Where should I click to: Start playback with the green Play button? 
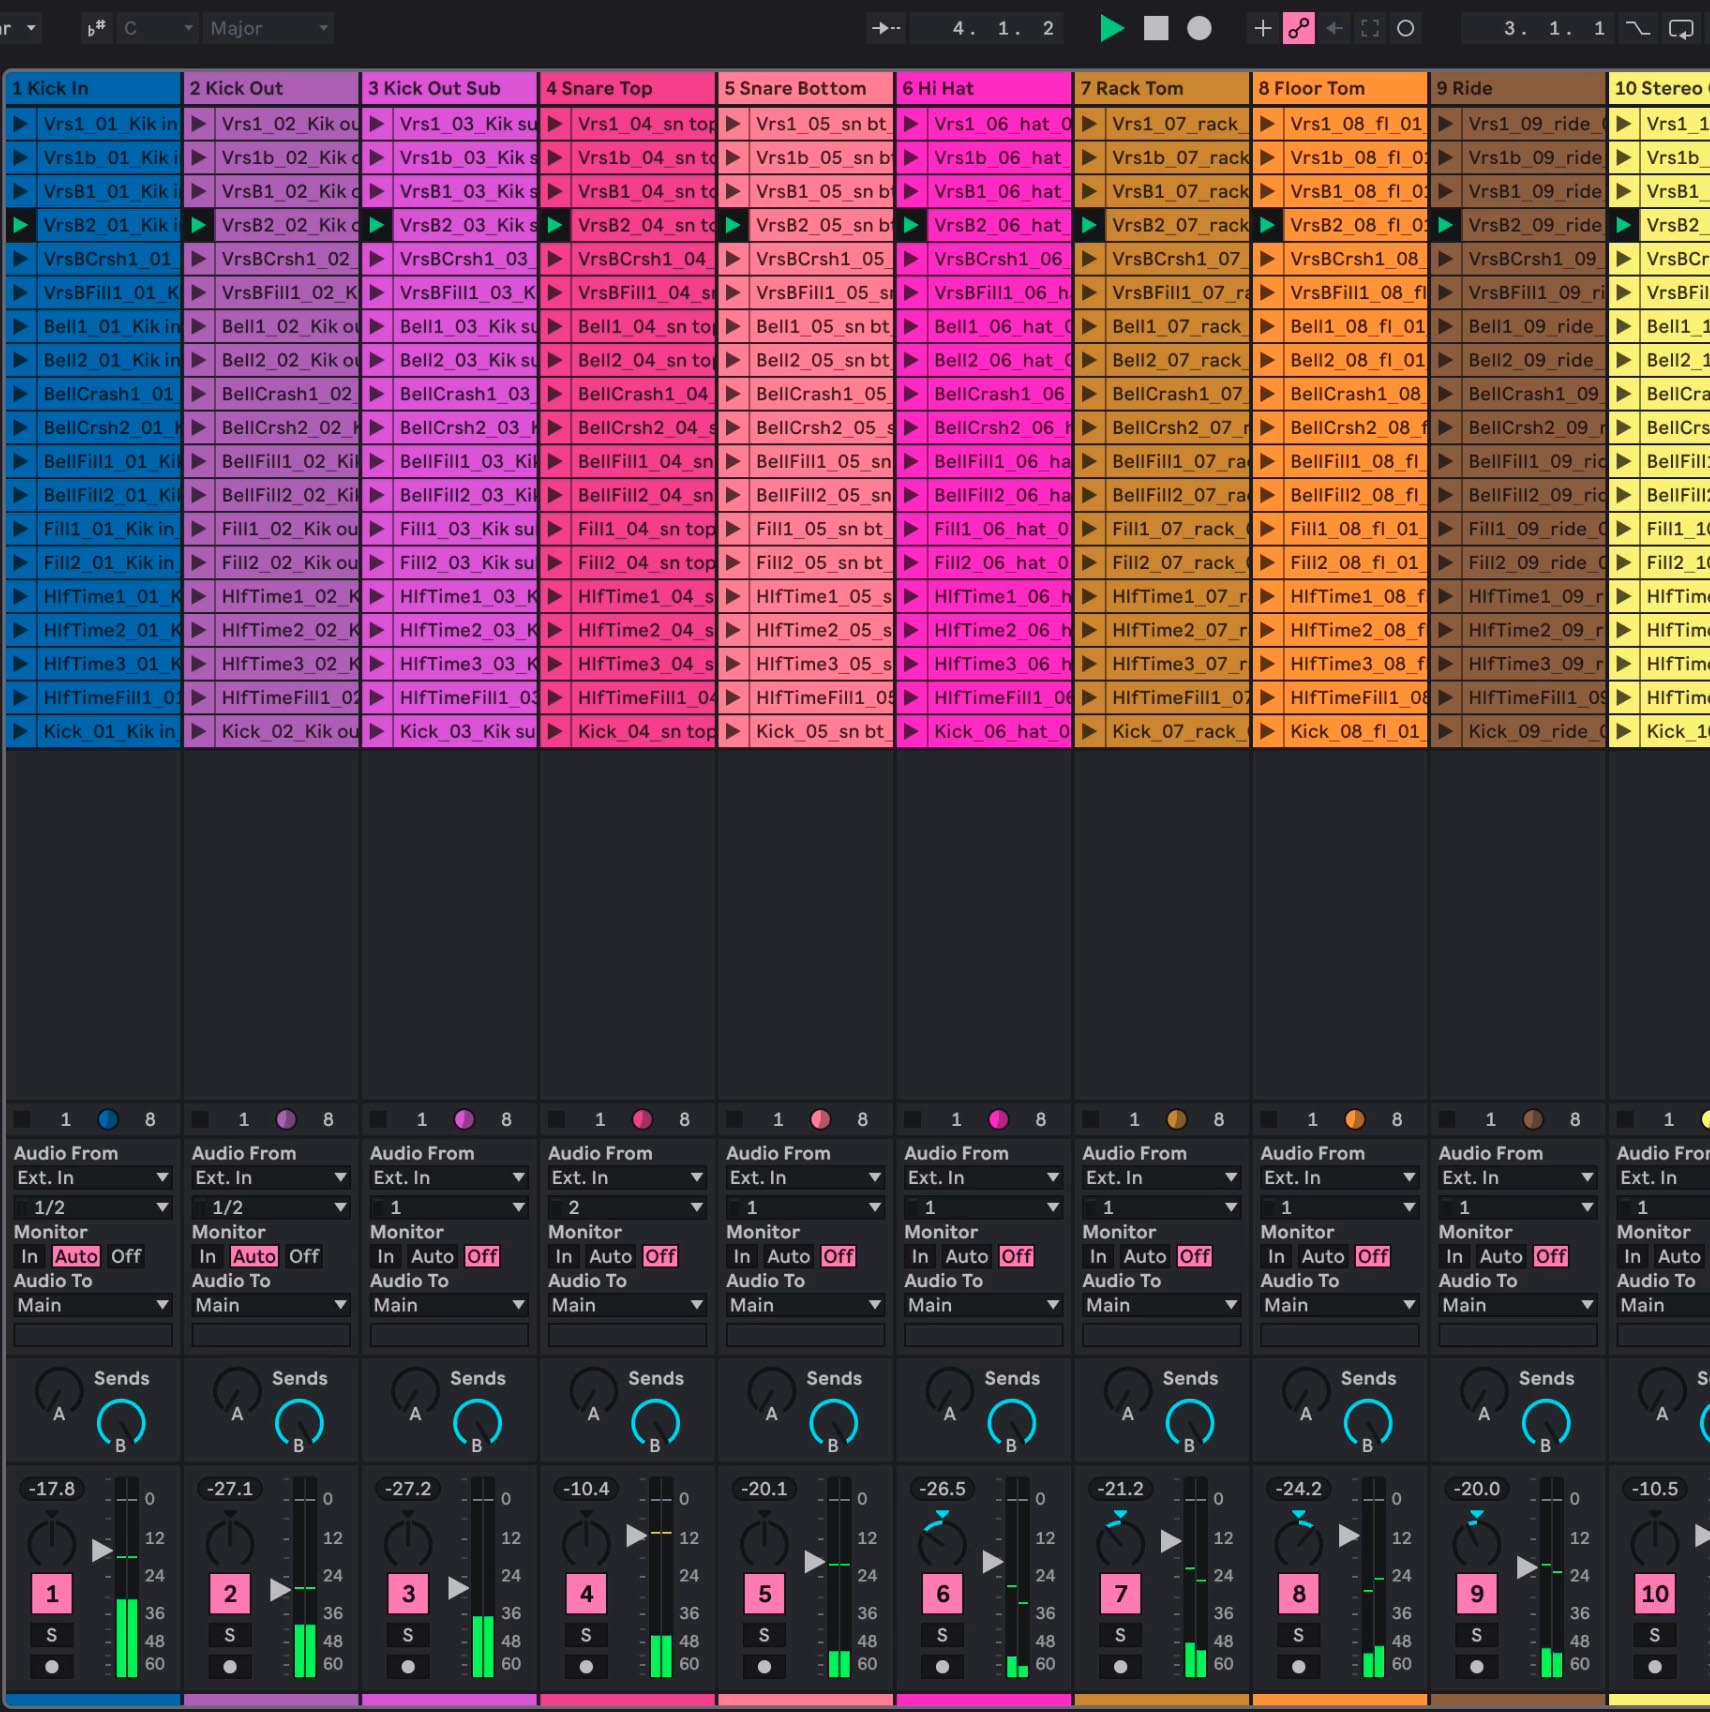click(1111, 28)
